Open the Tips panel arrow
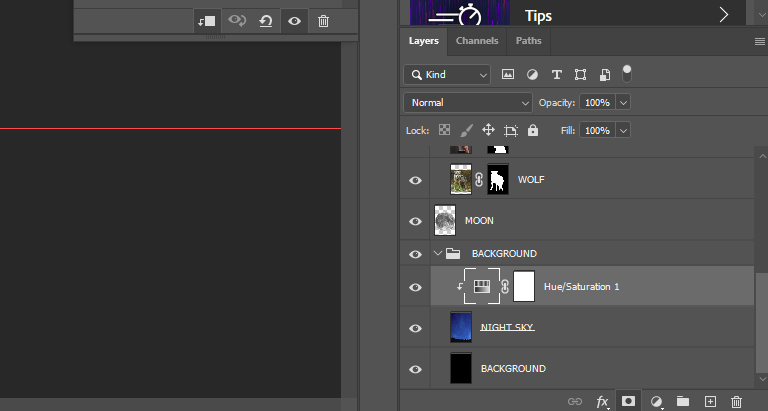The height and width of the screenshot is (411, 768). click(x=723, y=14)
